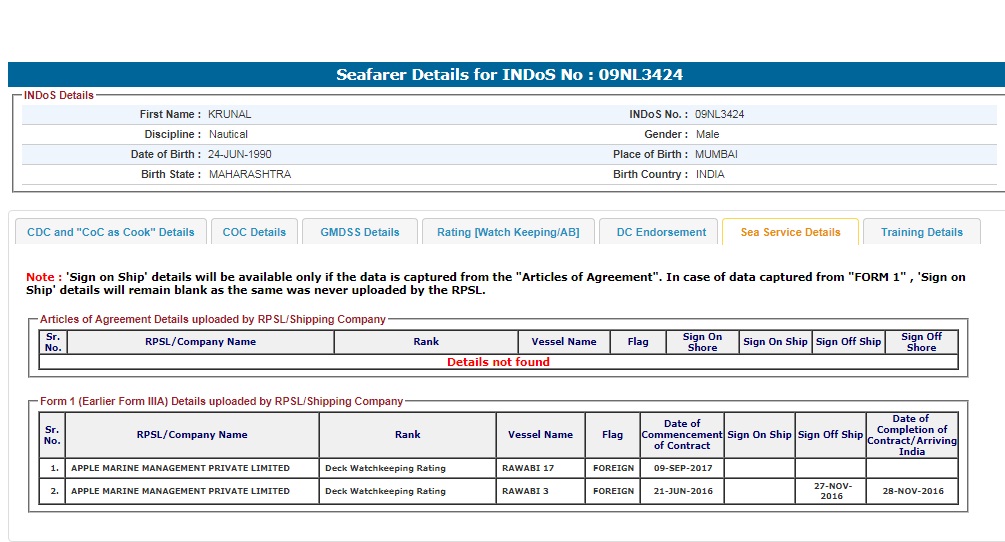Click the Date of Commencement of Contract header
The width and height of the screenshot is (1005, 542).
pos(682,435)
